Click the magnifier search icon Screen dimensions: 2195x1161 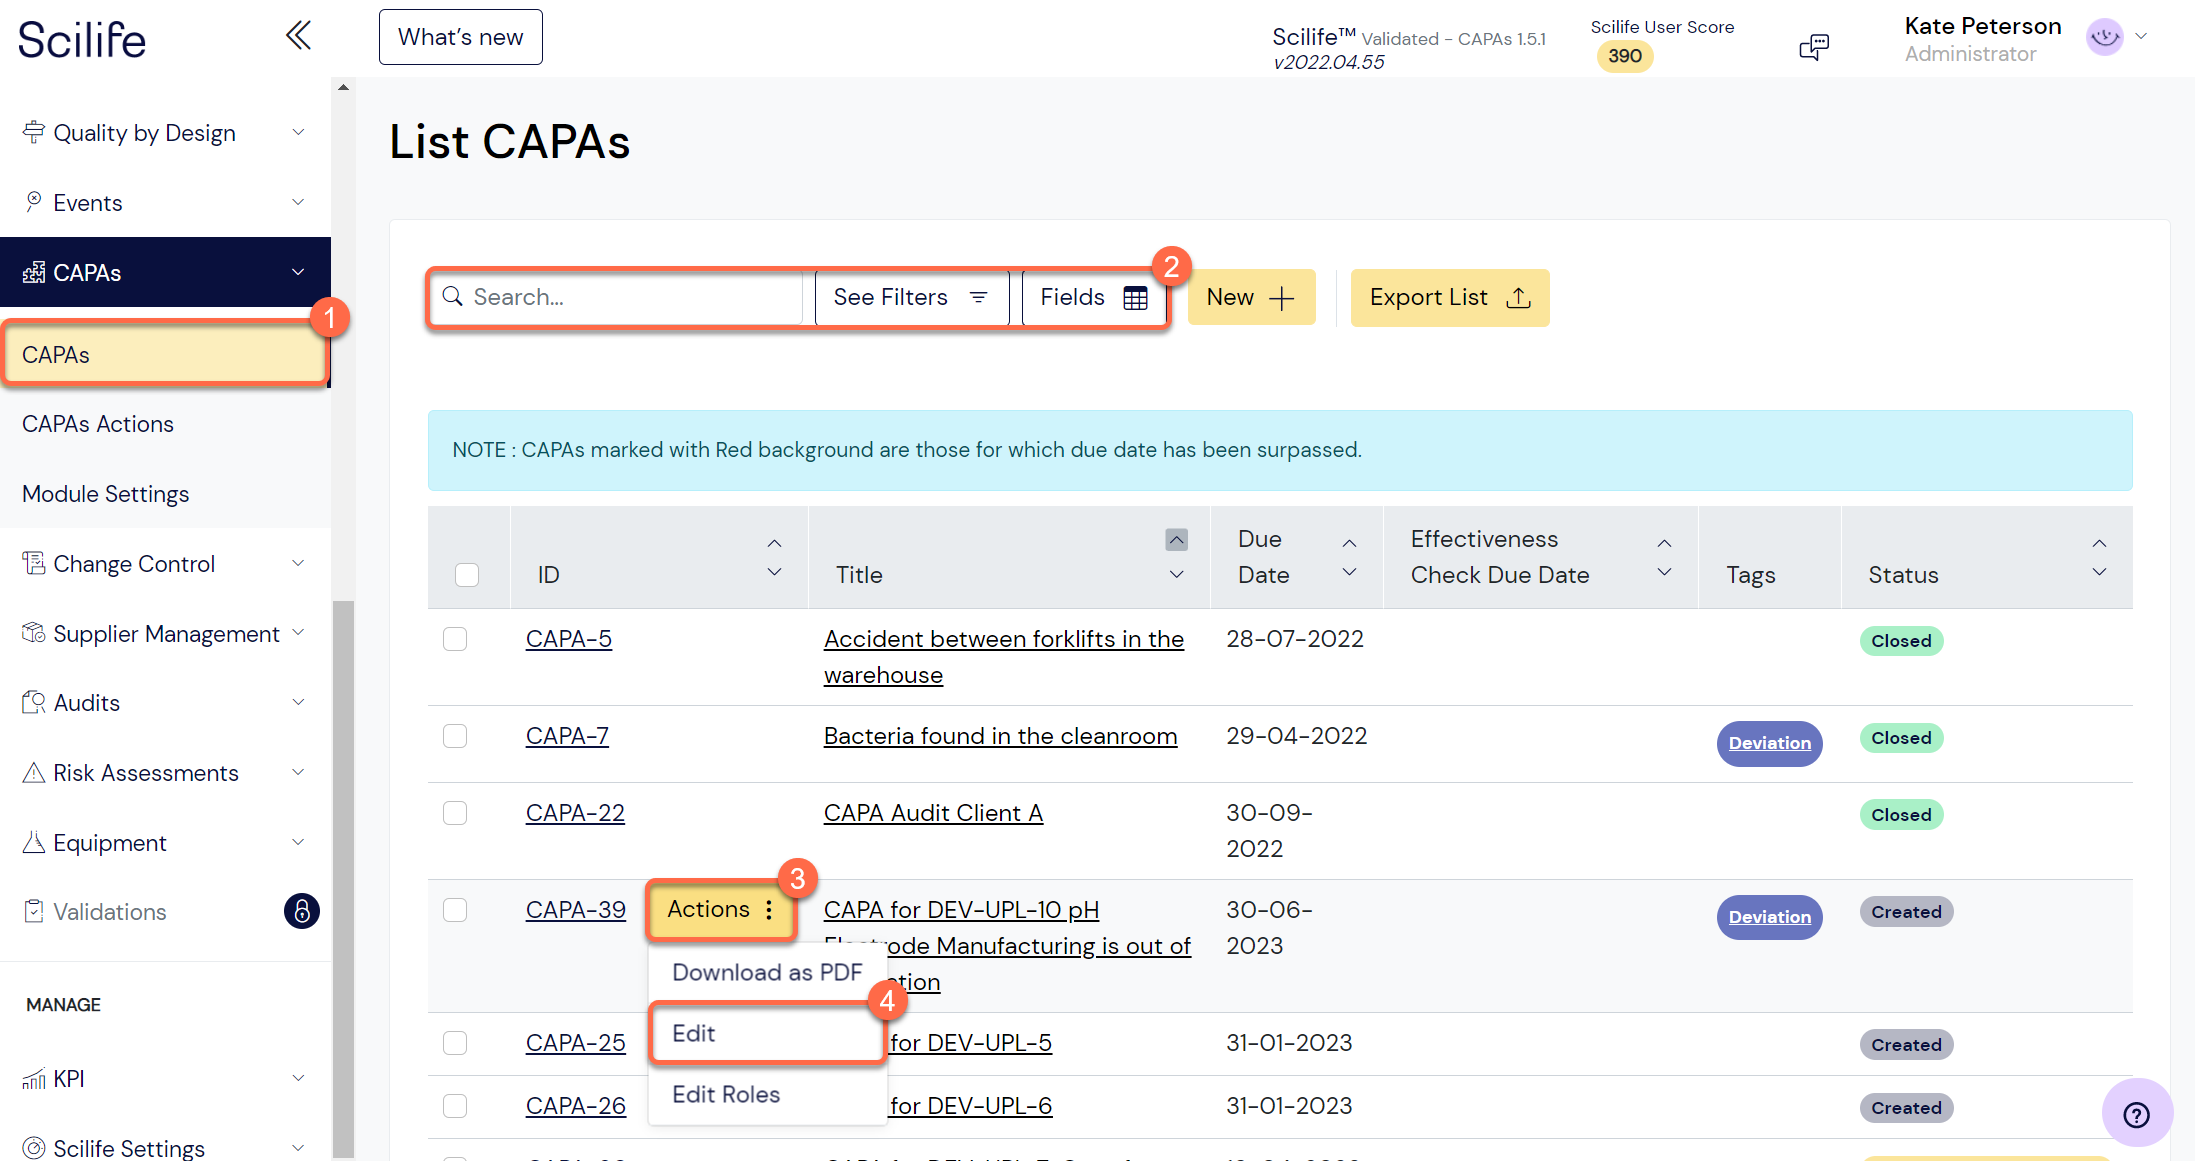[453, 297]
